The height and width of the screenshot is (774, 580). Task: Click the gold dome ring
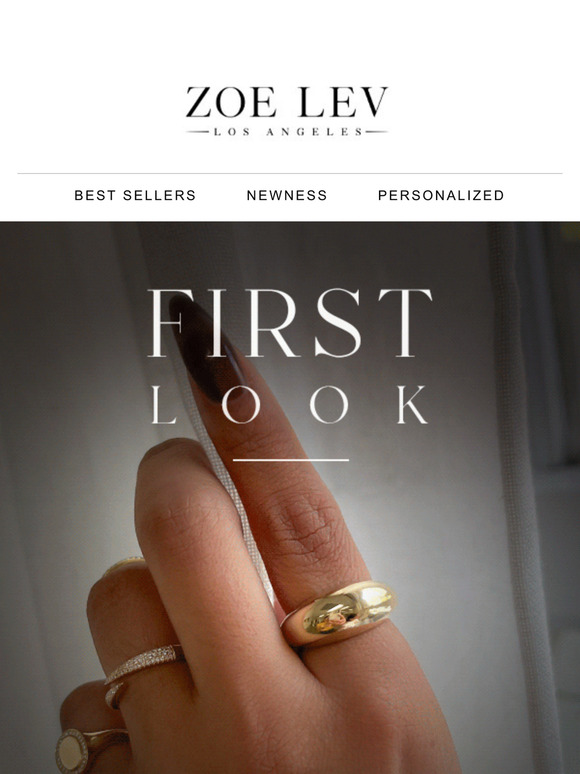[x=339, y=614]
